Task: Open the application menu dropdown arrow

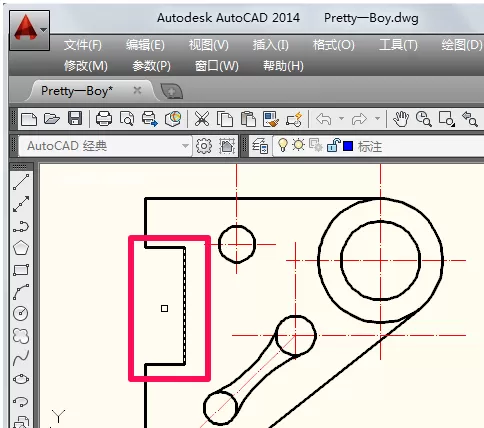Action: coord(44,30)
